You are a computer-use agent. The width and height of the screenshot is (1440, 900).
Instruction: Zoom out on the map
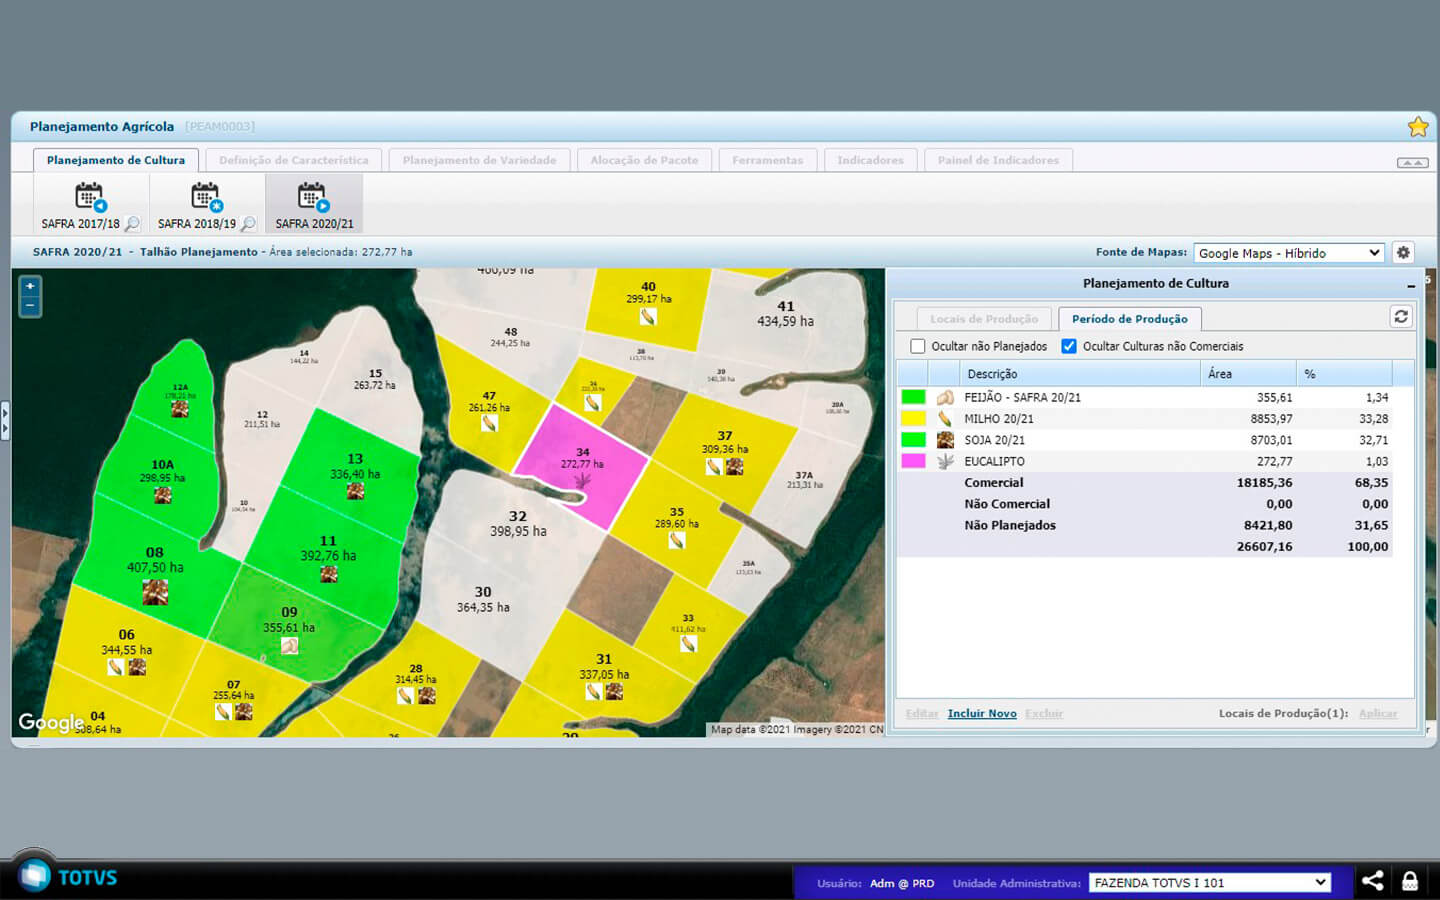(30, 306)
